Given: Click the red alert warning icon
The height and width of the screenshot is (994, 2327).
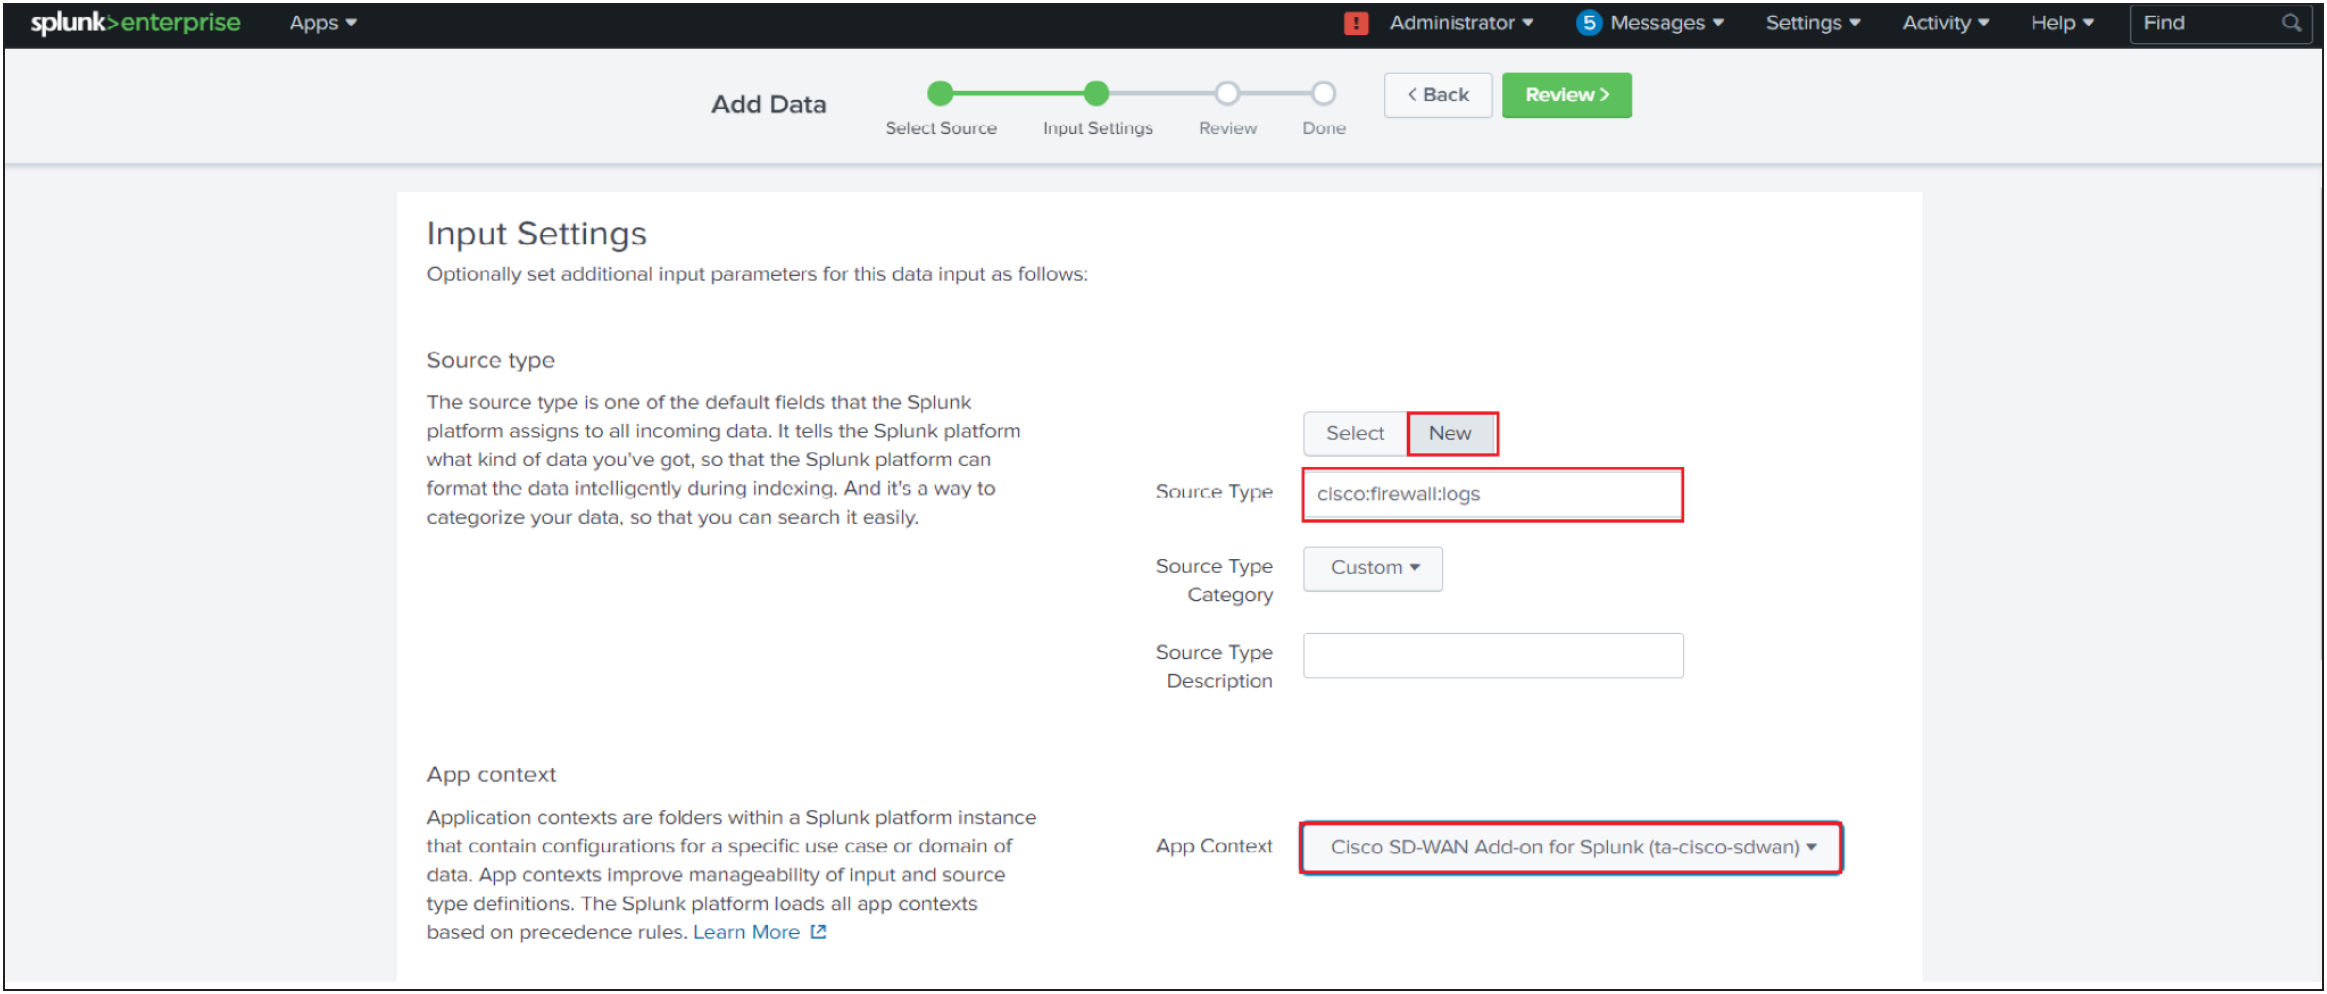Looking at the screenshot, I should coord(1355,23).
